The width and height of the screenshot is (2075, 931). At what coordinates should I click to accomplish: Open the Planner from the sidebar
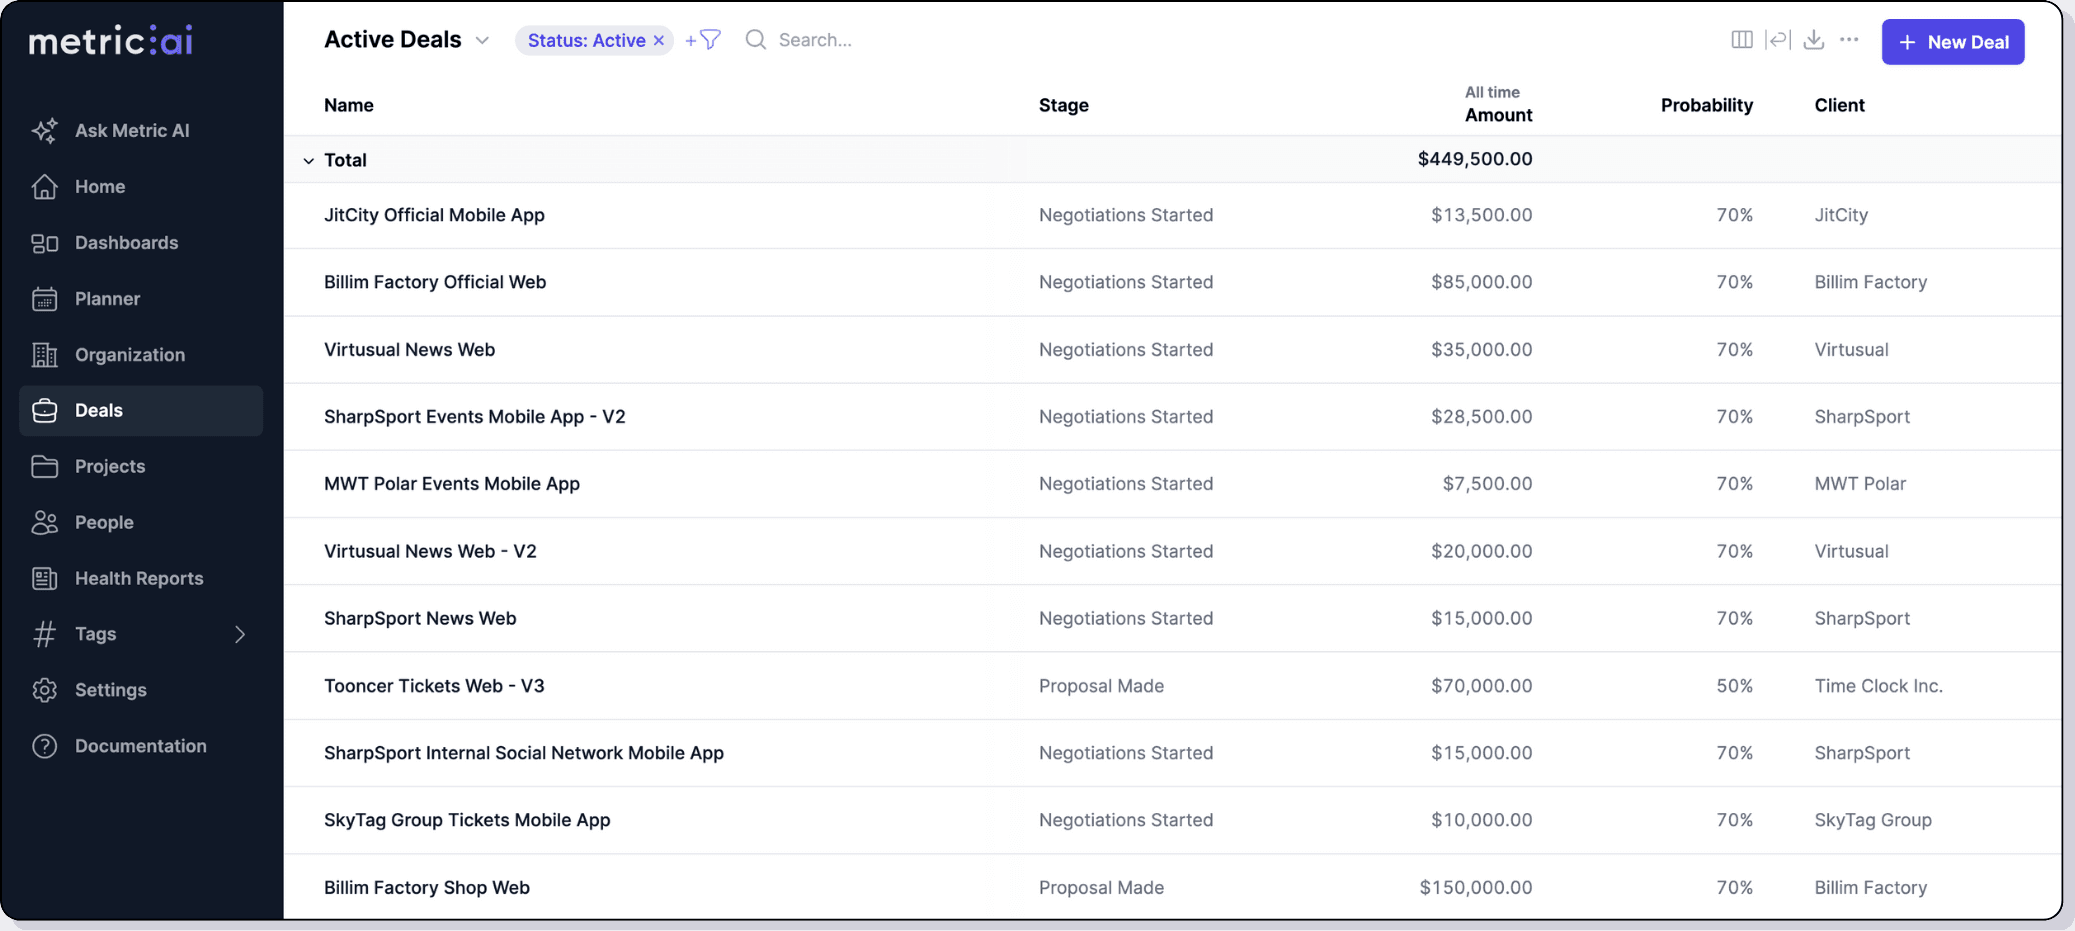point(107,298)
